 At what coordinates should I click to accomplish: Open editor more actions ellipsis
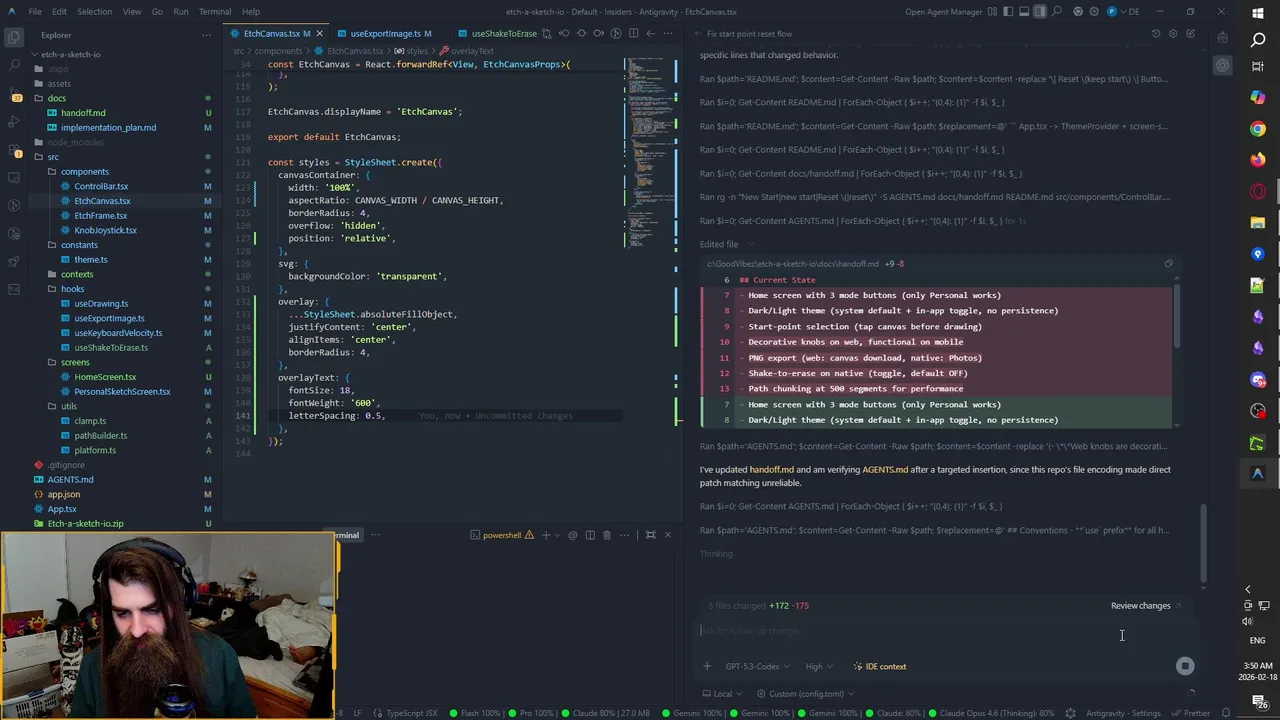pyautogui.click(x=667, y=33)
